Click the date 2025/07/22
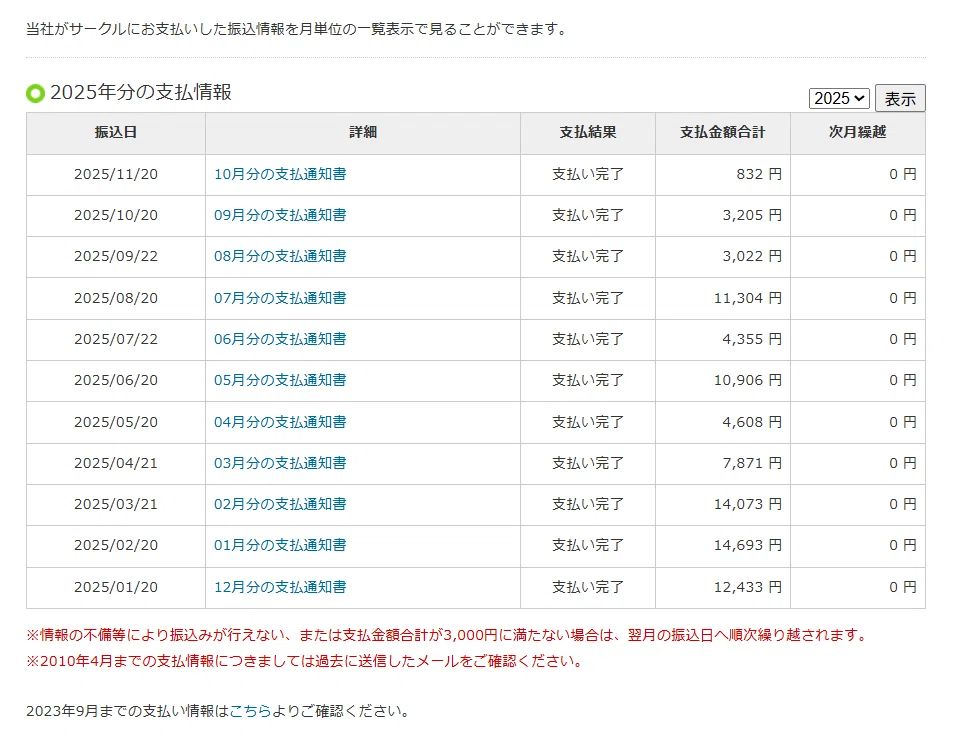The height and width of the screenshot is (754, 972). [116, 339]
